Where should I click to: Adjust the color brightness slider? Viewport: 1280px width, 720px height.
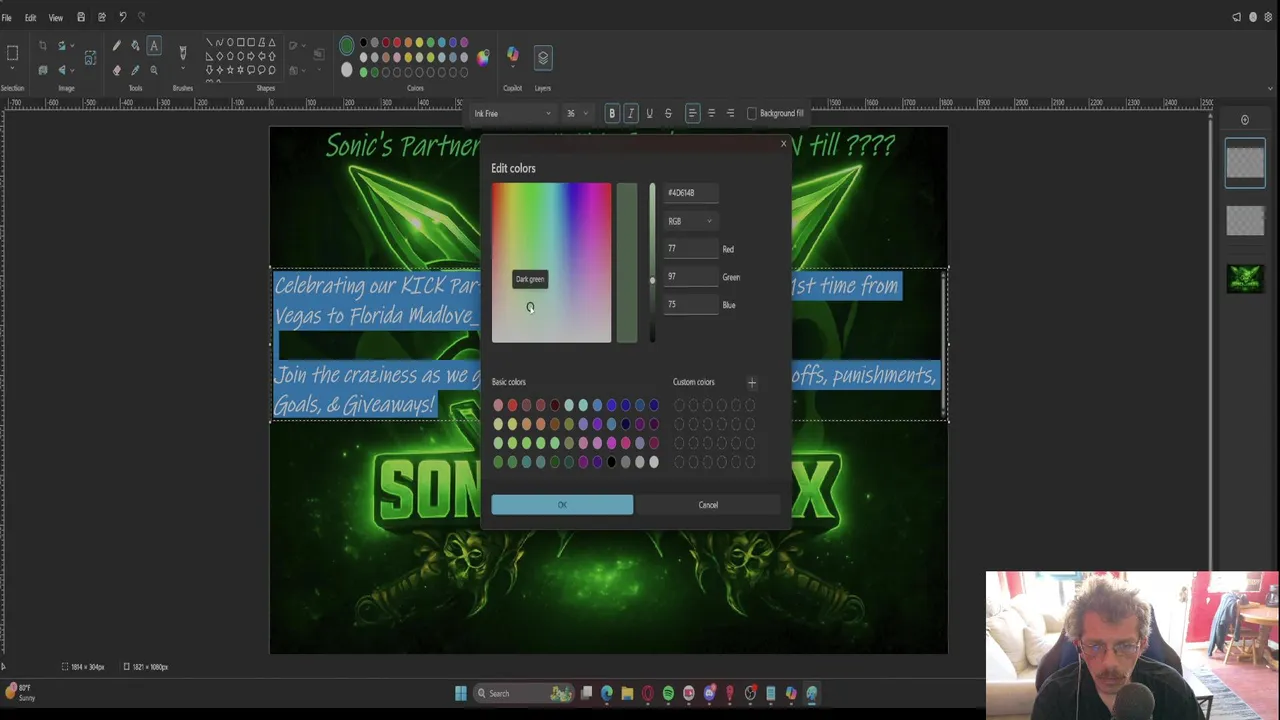[652, 263]
